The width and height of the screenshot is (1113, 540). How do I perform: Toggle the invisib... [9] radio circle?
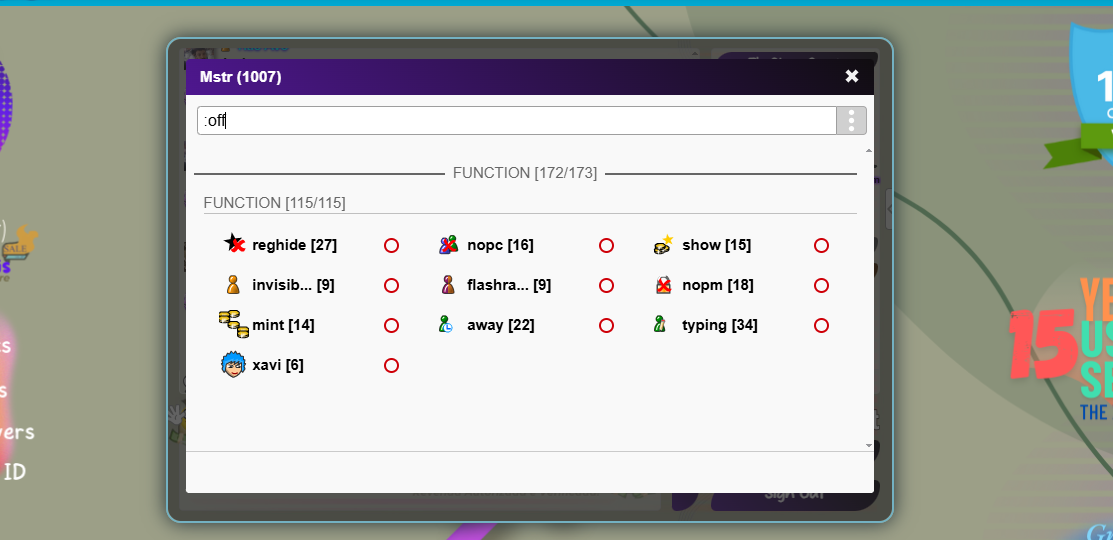click(x=391, y=285)
